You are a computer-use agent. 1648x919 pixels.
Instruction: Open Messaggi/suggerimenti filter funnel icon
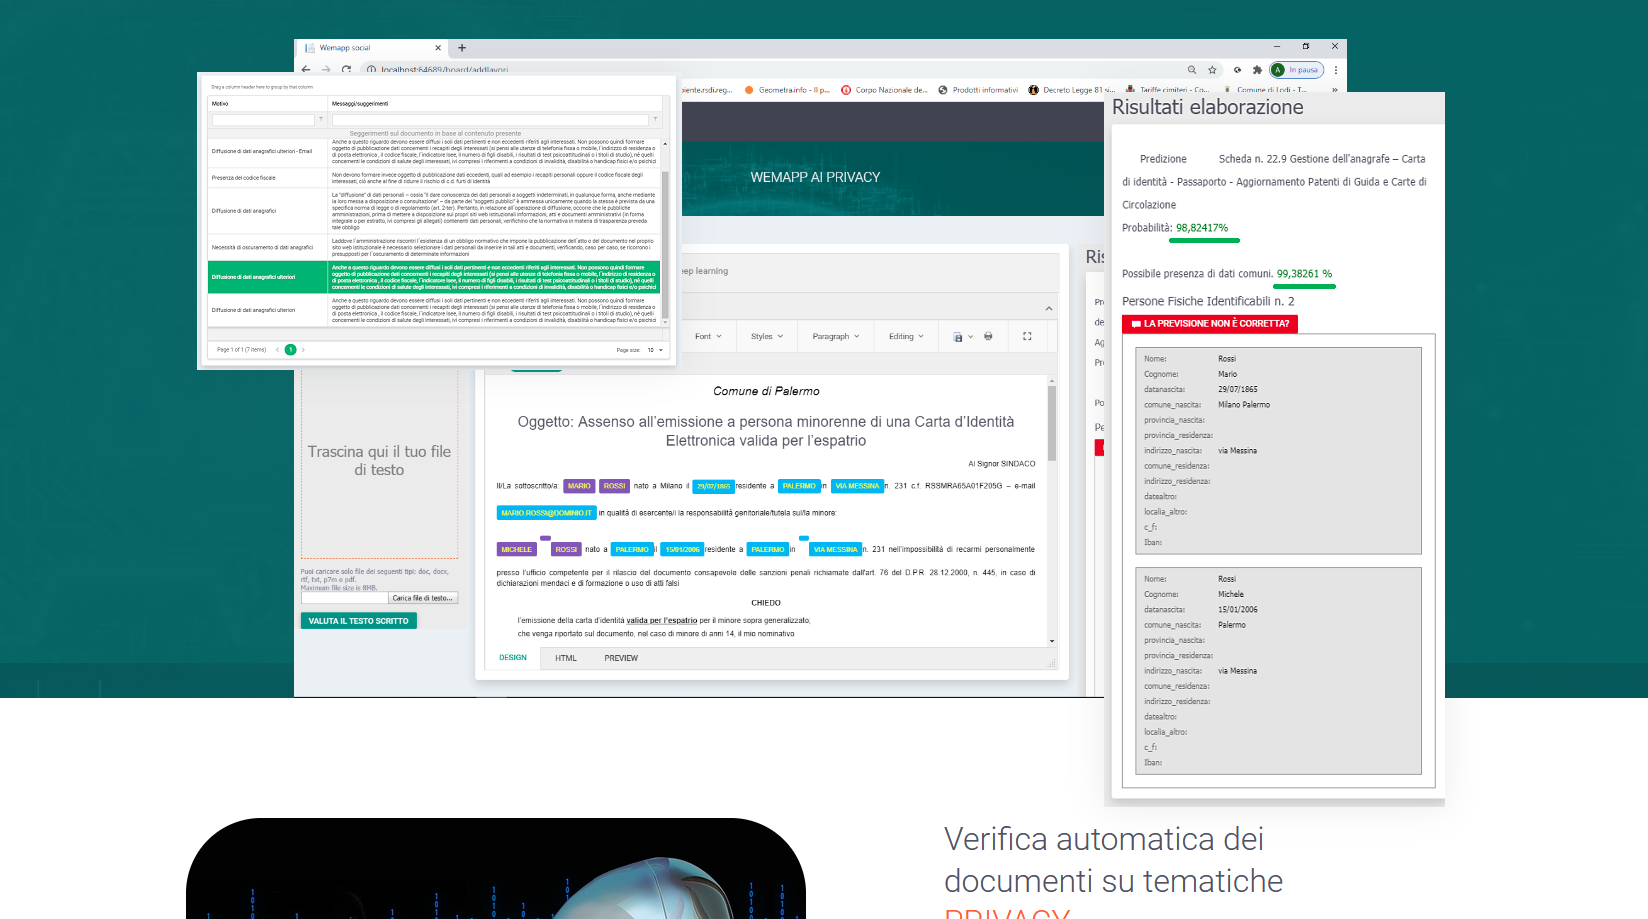pos(655,120)
